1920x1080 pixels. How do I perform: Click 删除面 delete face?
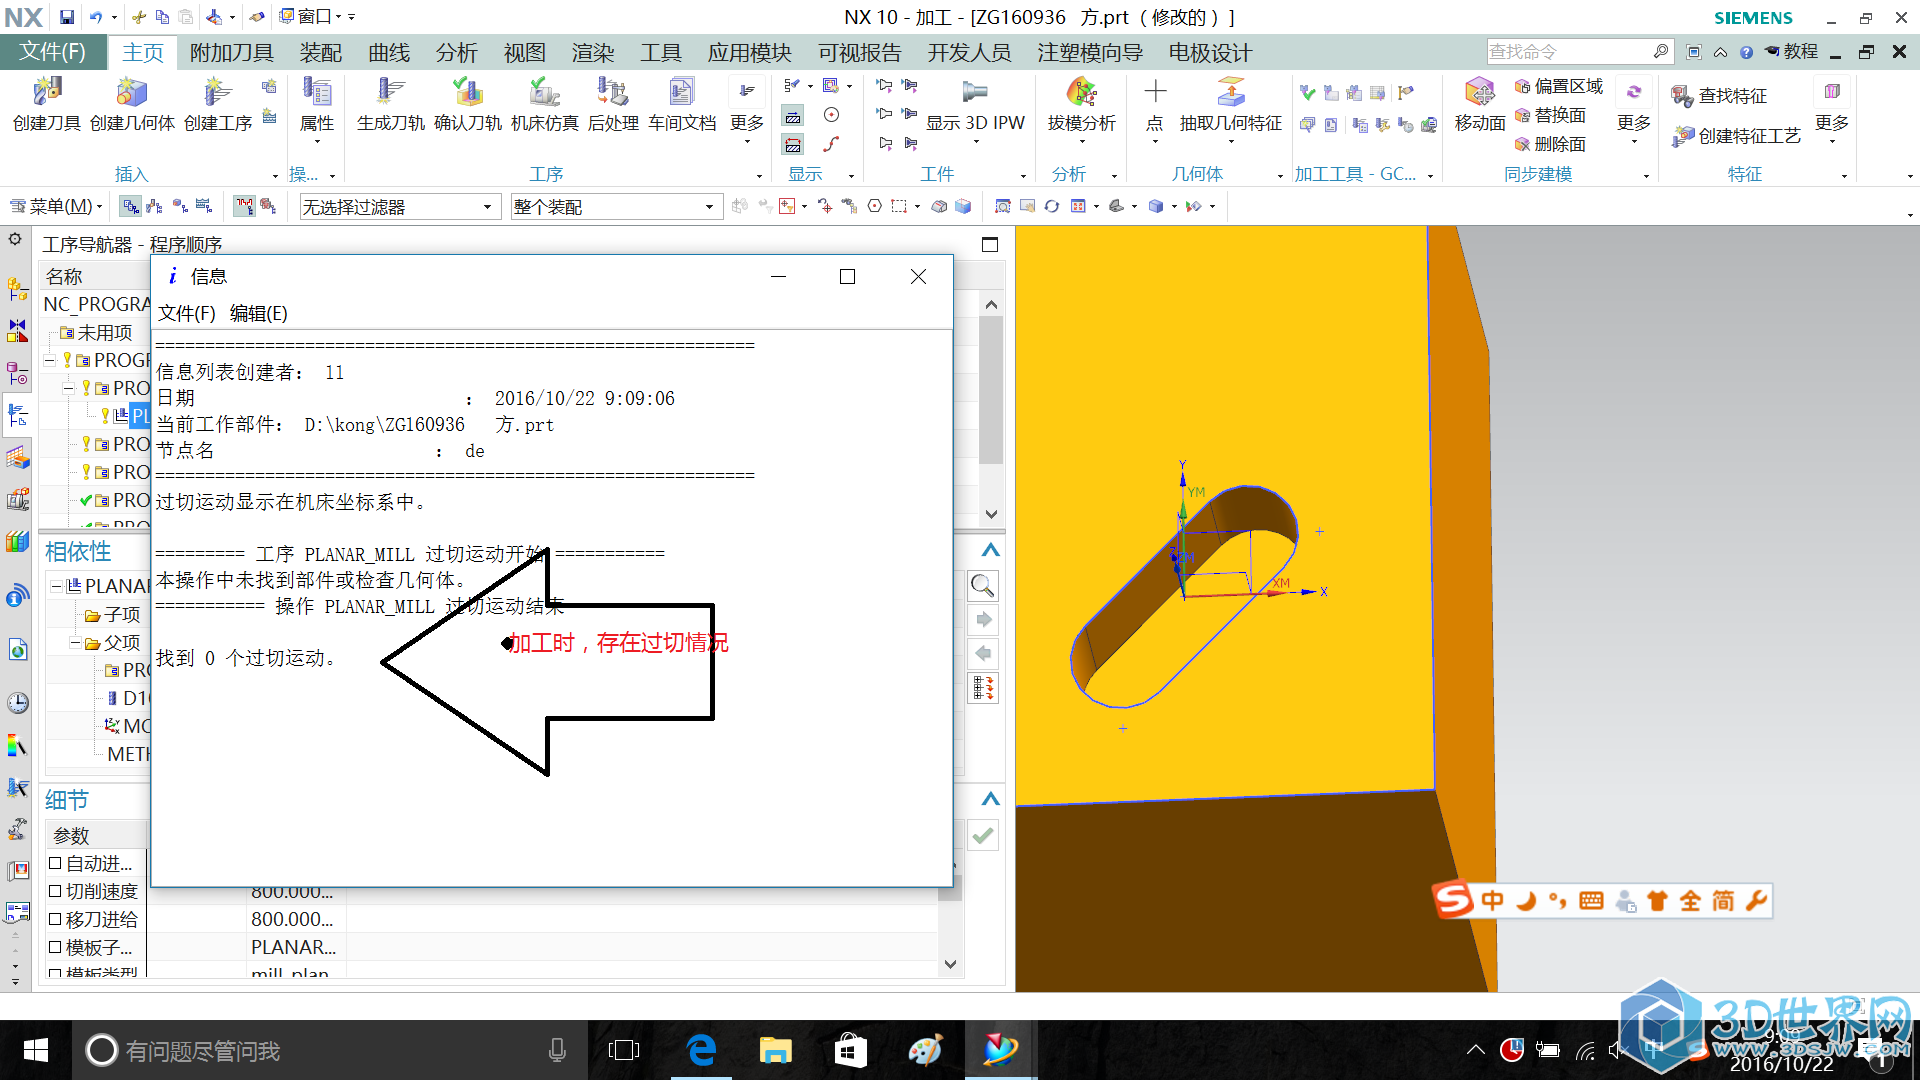(x=1550, y=145)
